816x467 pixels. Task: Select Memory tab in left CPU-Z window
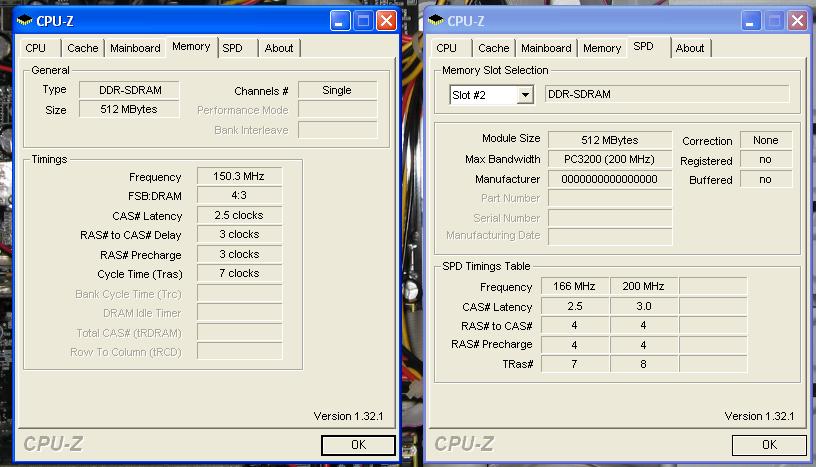coord(191,46)
